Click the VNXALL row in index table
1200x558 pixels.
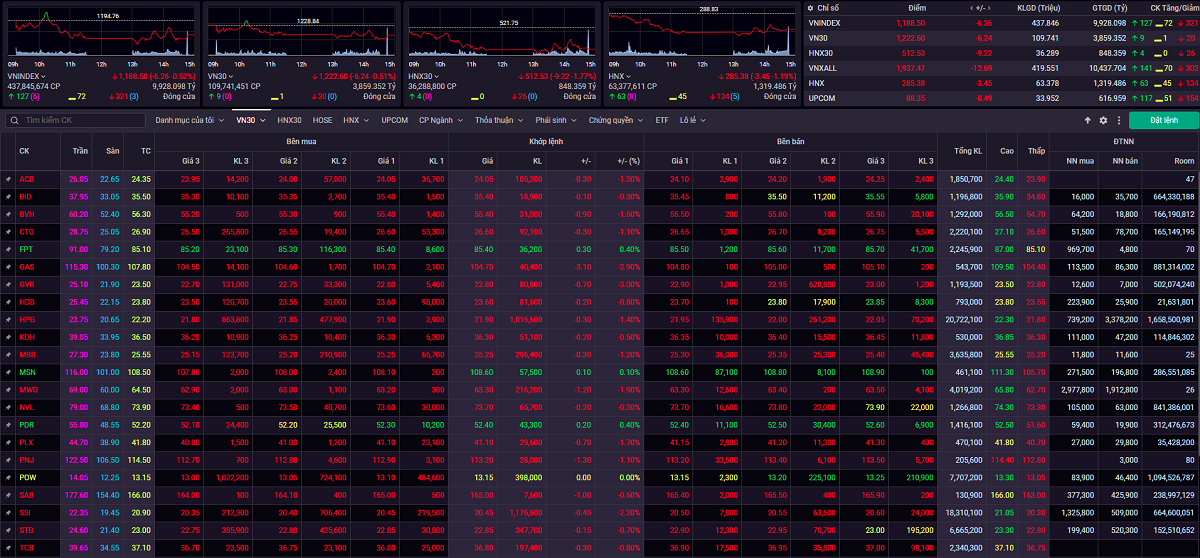[x=1002, y=67]
